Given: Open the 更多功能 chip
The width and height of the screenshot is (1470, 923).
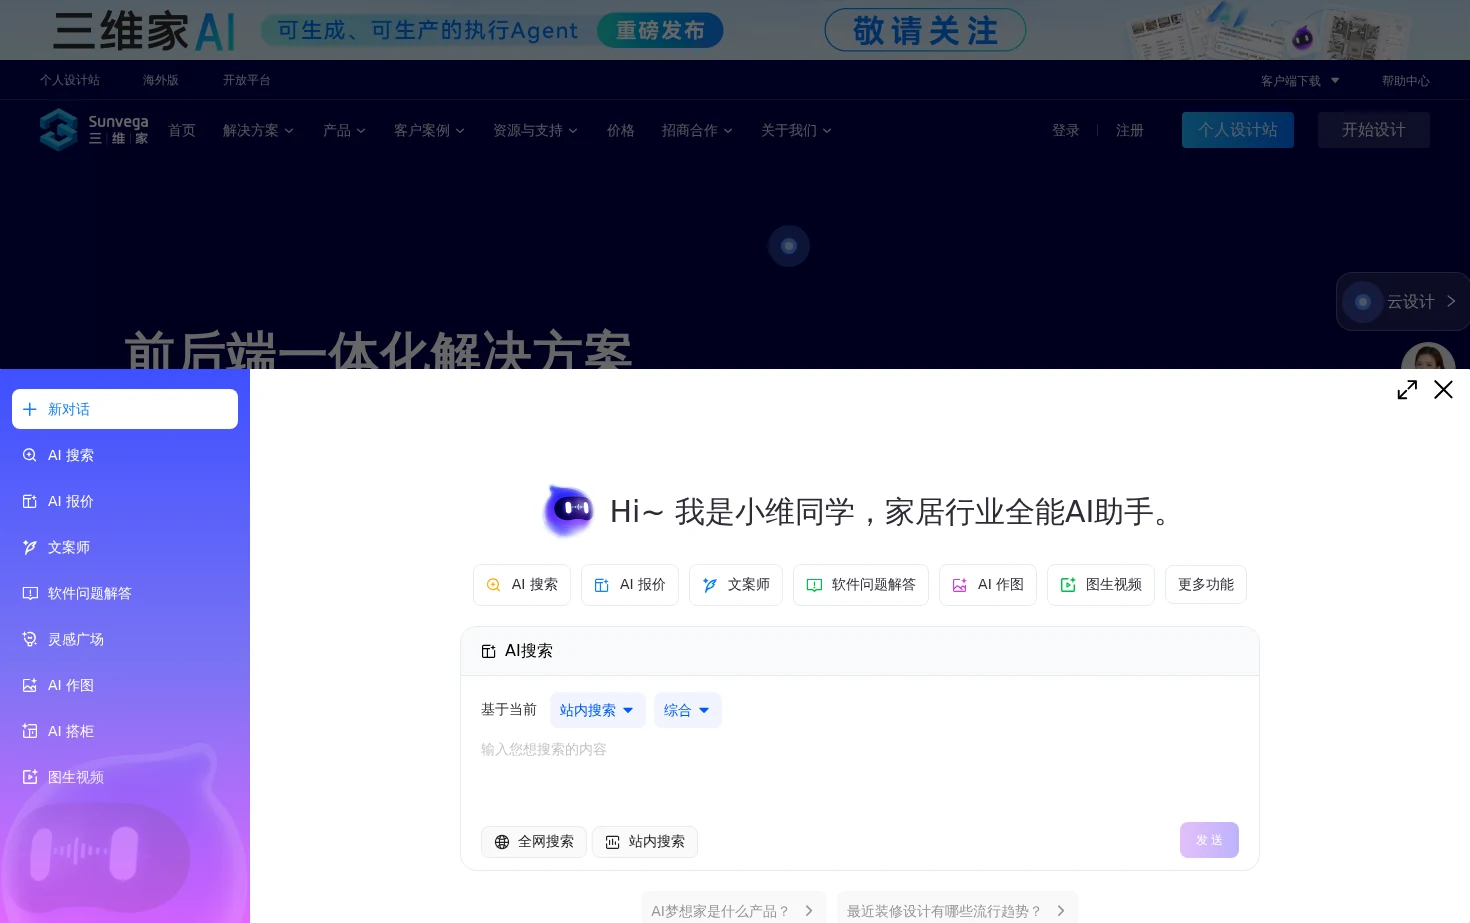Looking at the screenshot, I should click(1206, 585).
